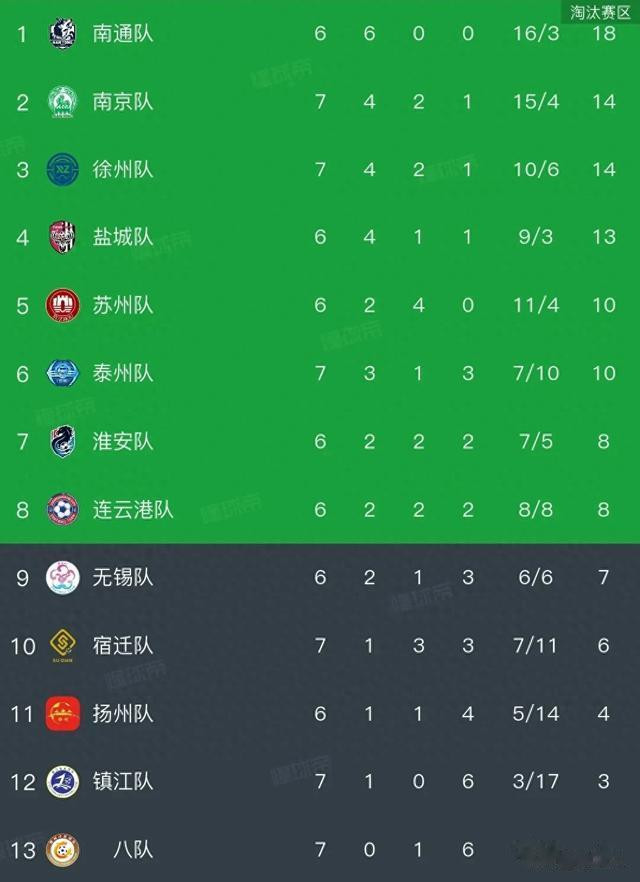This screenshot has height=882, width=640.
Task: Tap the 连云港队 soccer ball logo
Action: tap(62, 510)
